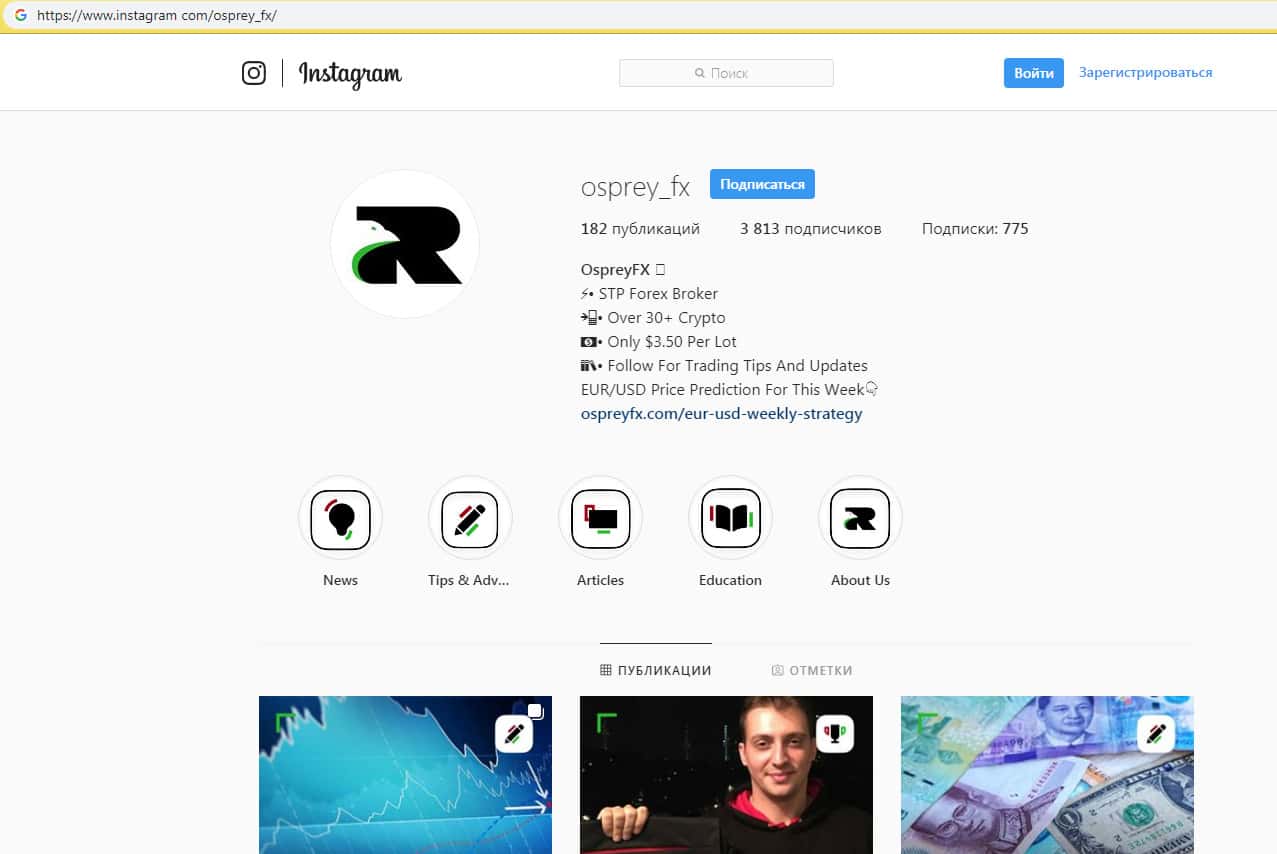The image size is (1277, 854).
Task: Click the Подписаться follow button
Action: 763,184
